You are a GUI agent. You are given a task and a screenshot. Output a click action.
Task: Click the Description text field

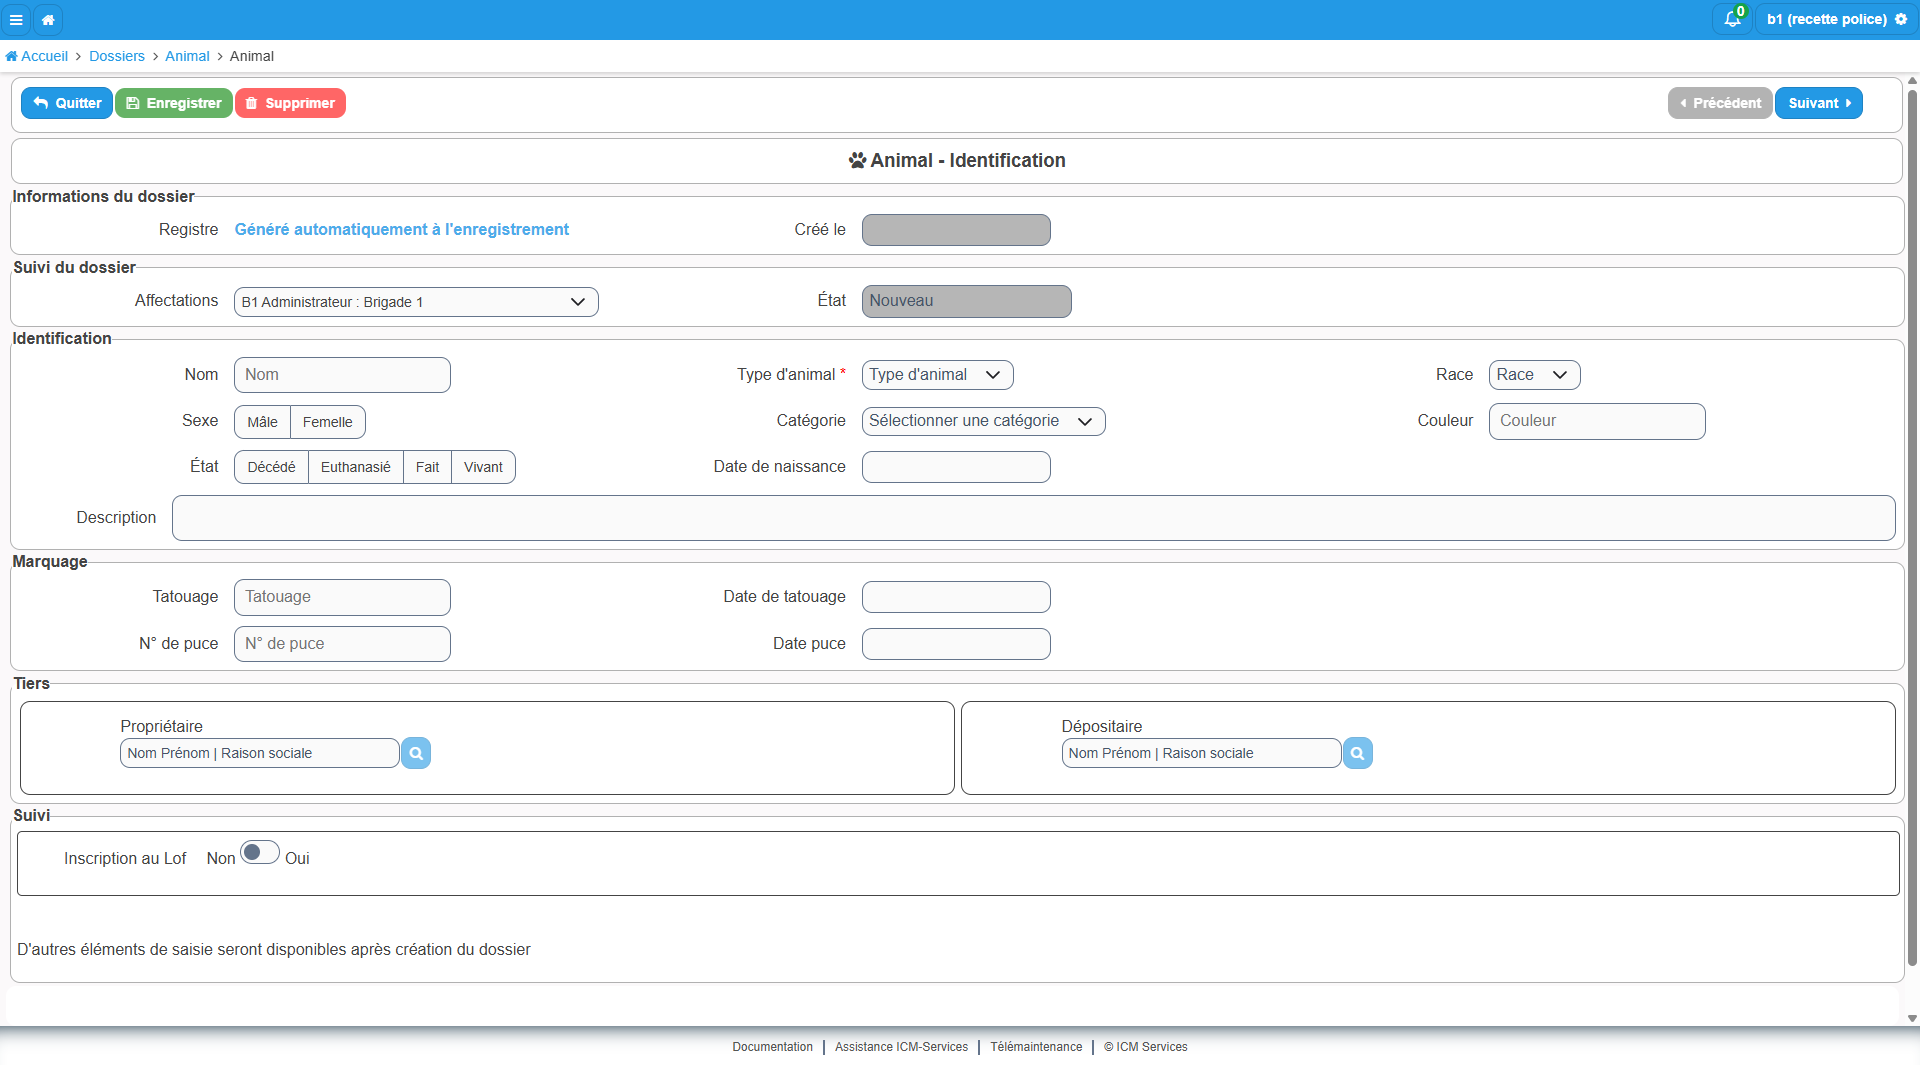point(1033,518)
